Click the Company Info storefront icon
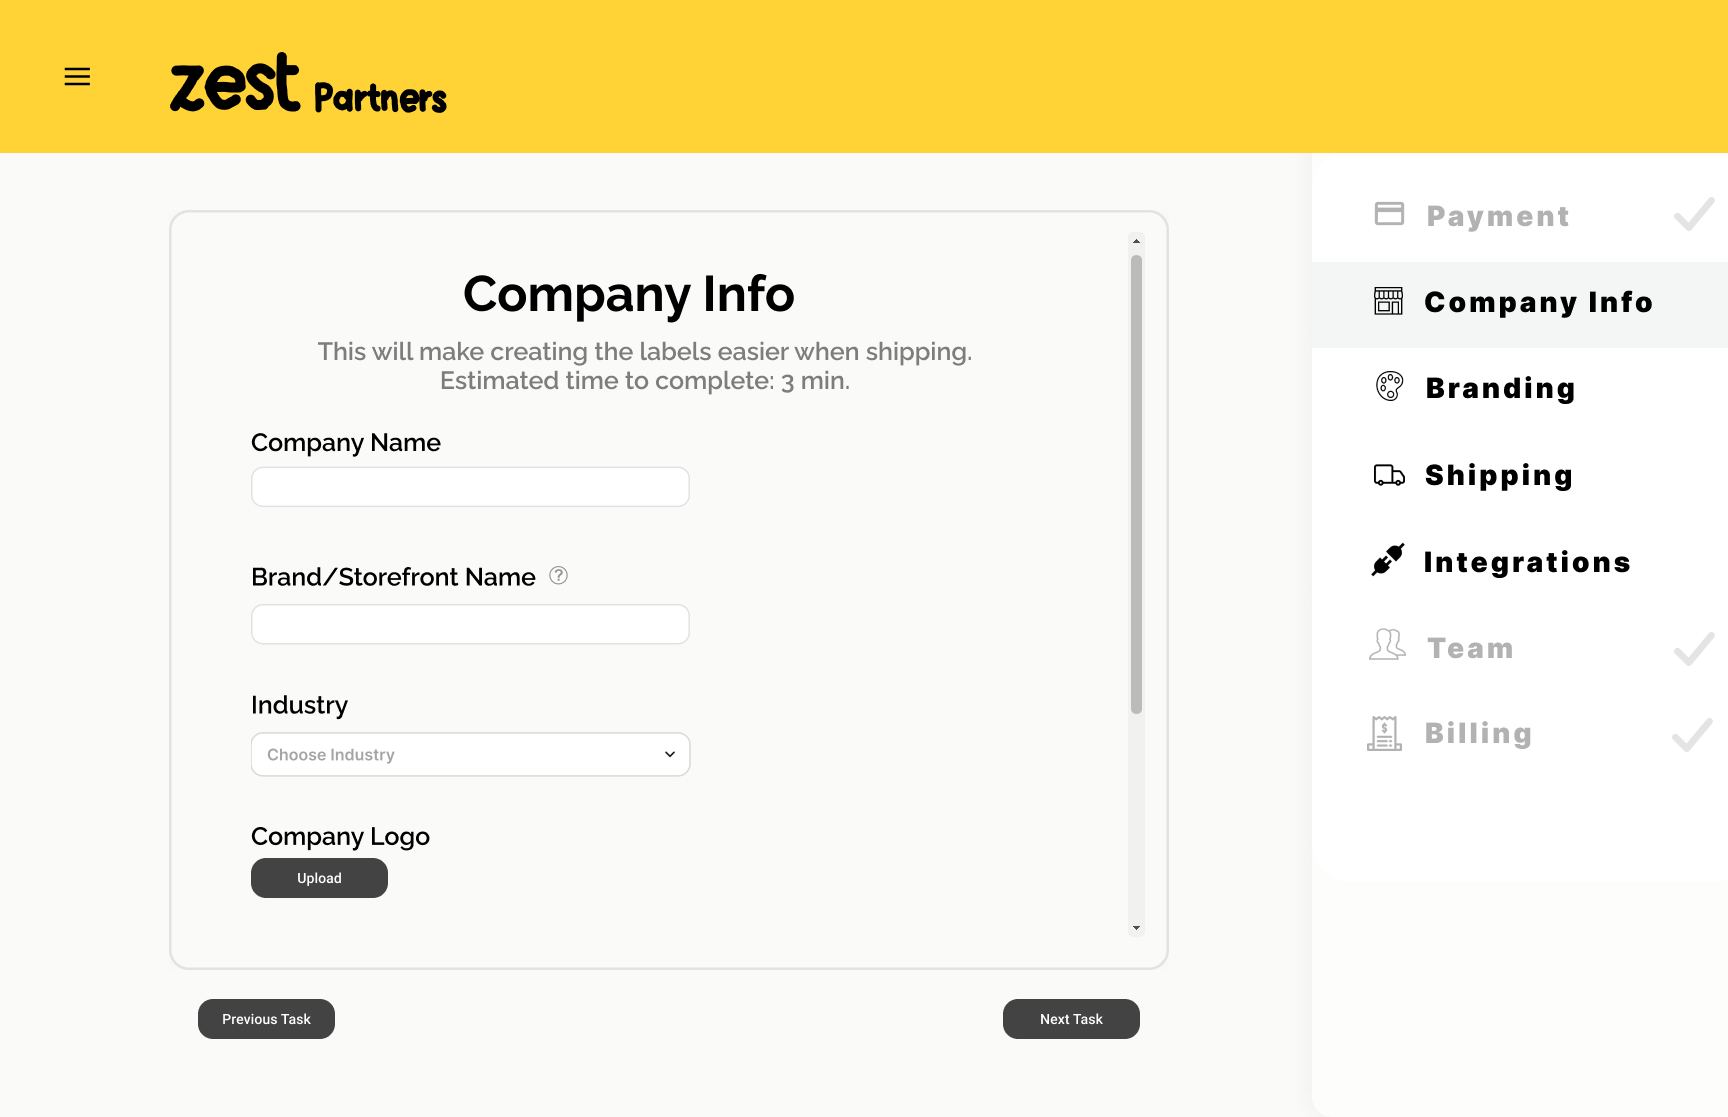The height and width of the screenshot is (1117, 1728). coord(1388,301)
